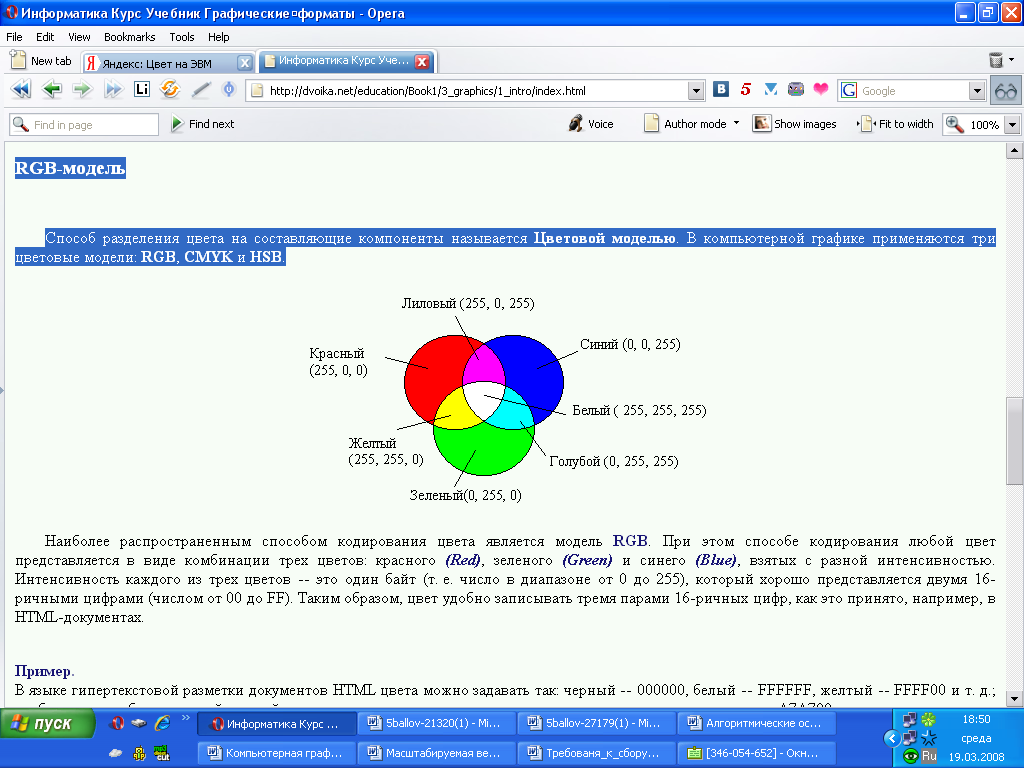Click the scrollbar up arrow
The width and height of the screenshot is (1024, 768).
coord(1014,151)
